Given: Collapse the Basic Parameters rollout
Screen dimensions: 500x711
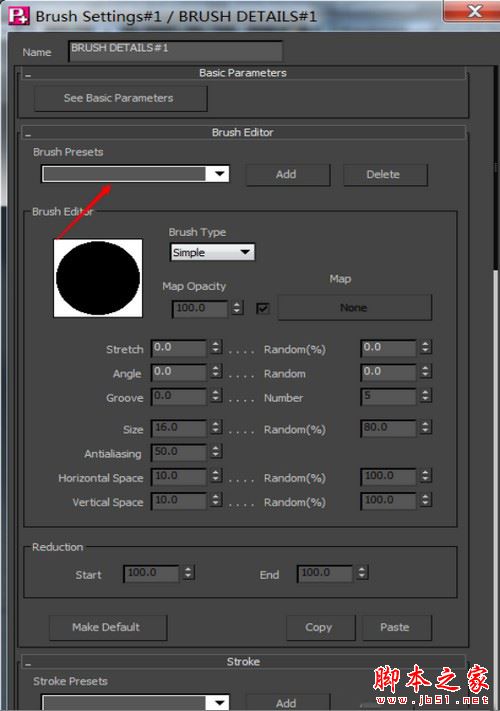Looking at the screenshot, I should point(28,76).
